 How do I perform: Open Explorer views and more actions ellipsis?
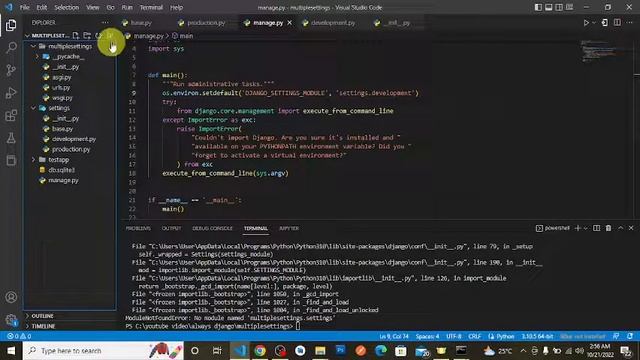tap(105, 22)
